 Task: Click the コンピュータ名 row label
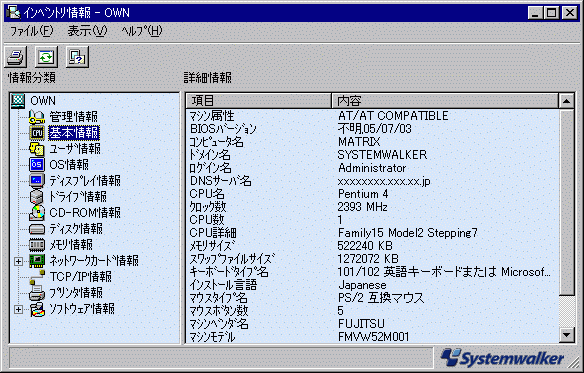pyautogui.click(x=216, y=142)
